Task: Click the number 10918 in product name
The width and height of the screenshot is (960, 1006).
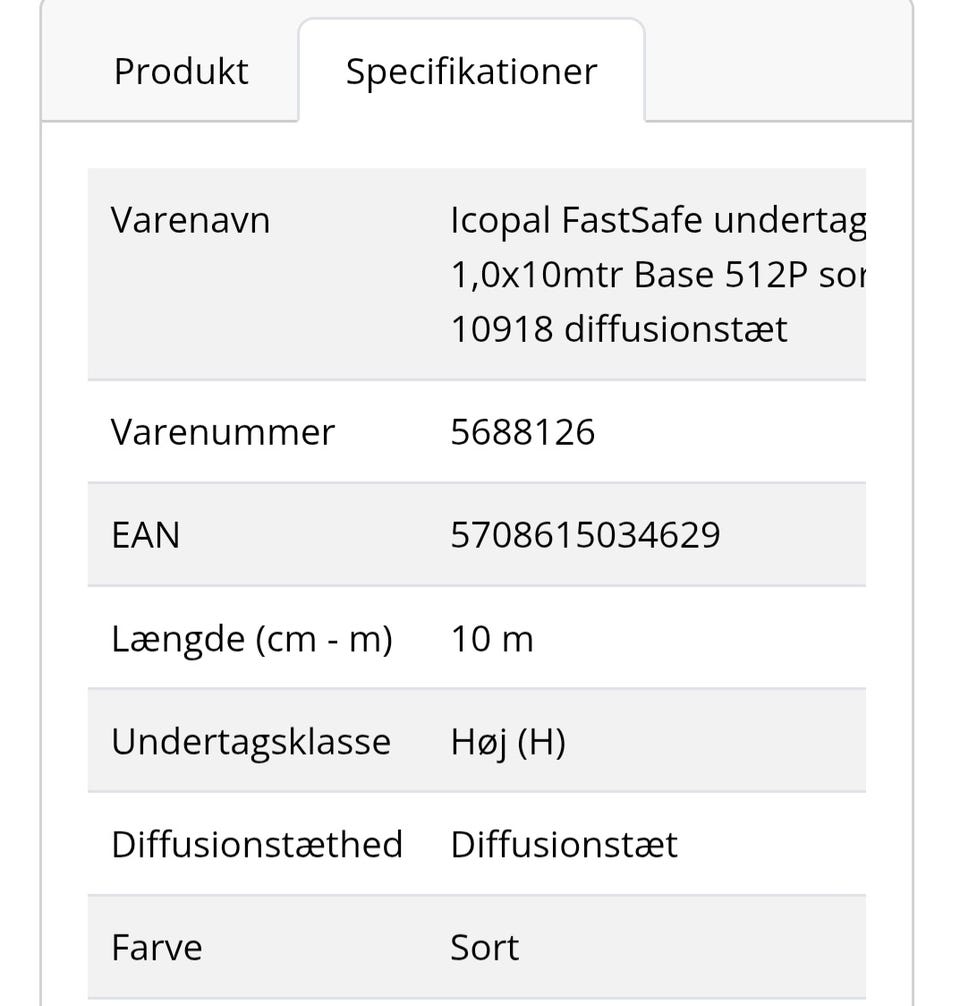Action: pos(502,329)
